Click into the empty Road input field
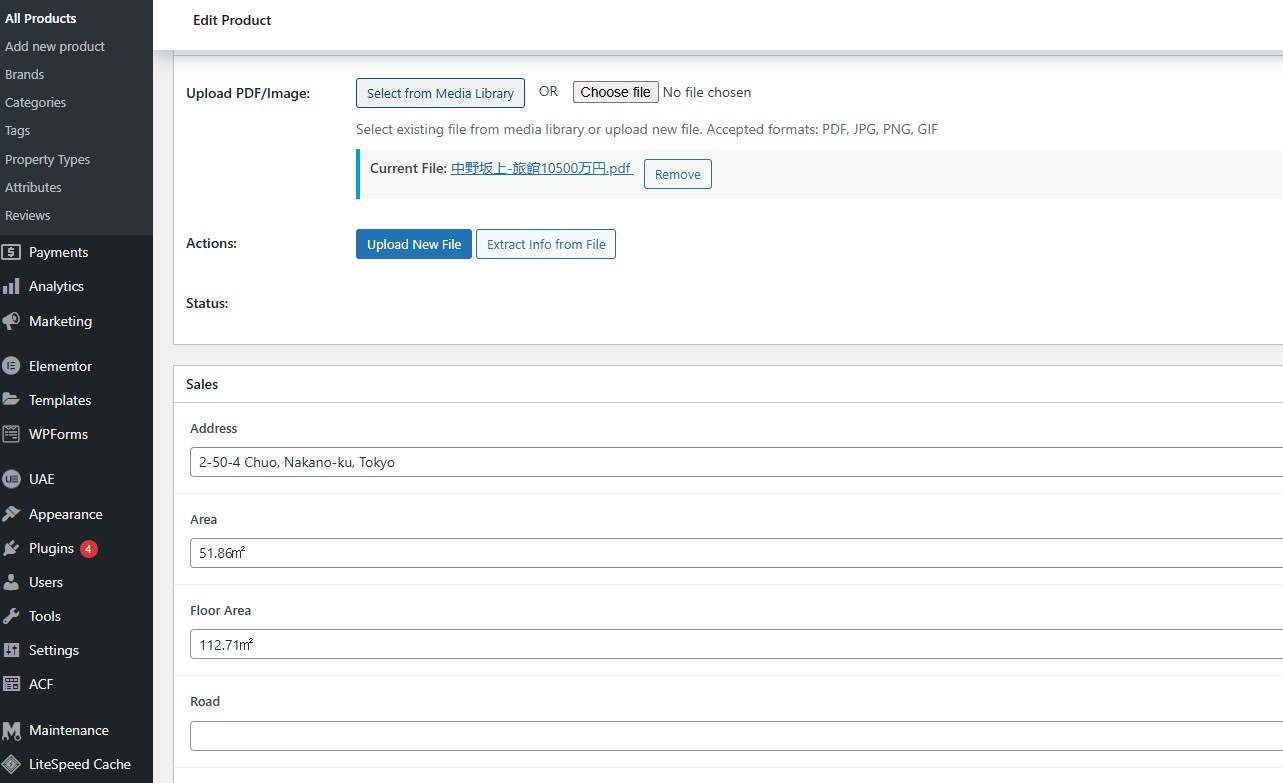The height and width of the screenshot is (783, 1283). tap(735, 736)
